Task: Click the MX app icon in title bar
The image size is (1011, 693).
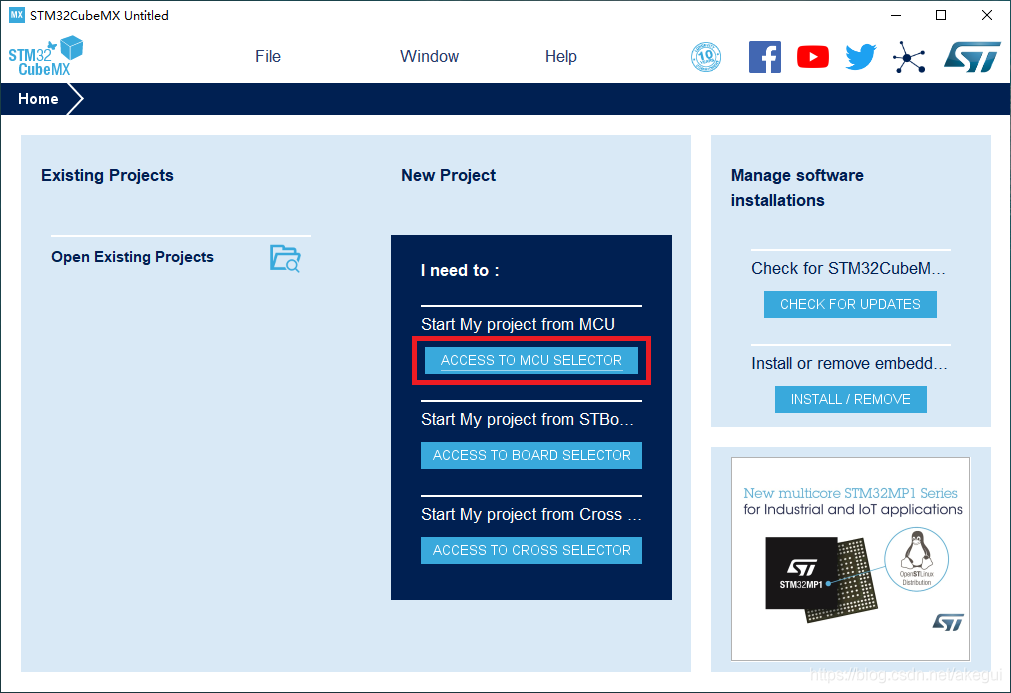Action: pos(16,15)
